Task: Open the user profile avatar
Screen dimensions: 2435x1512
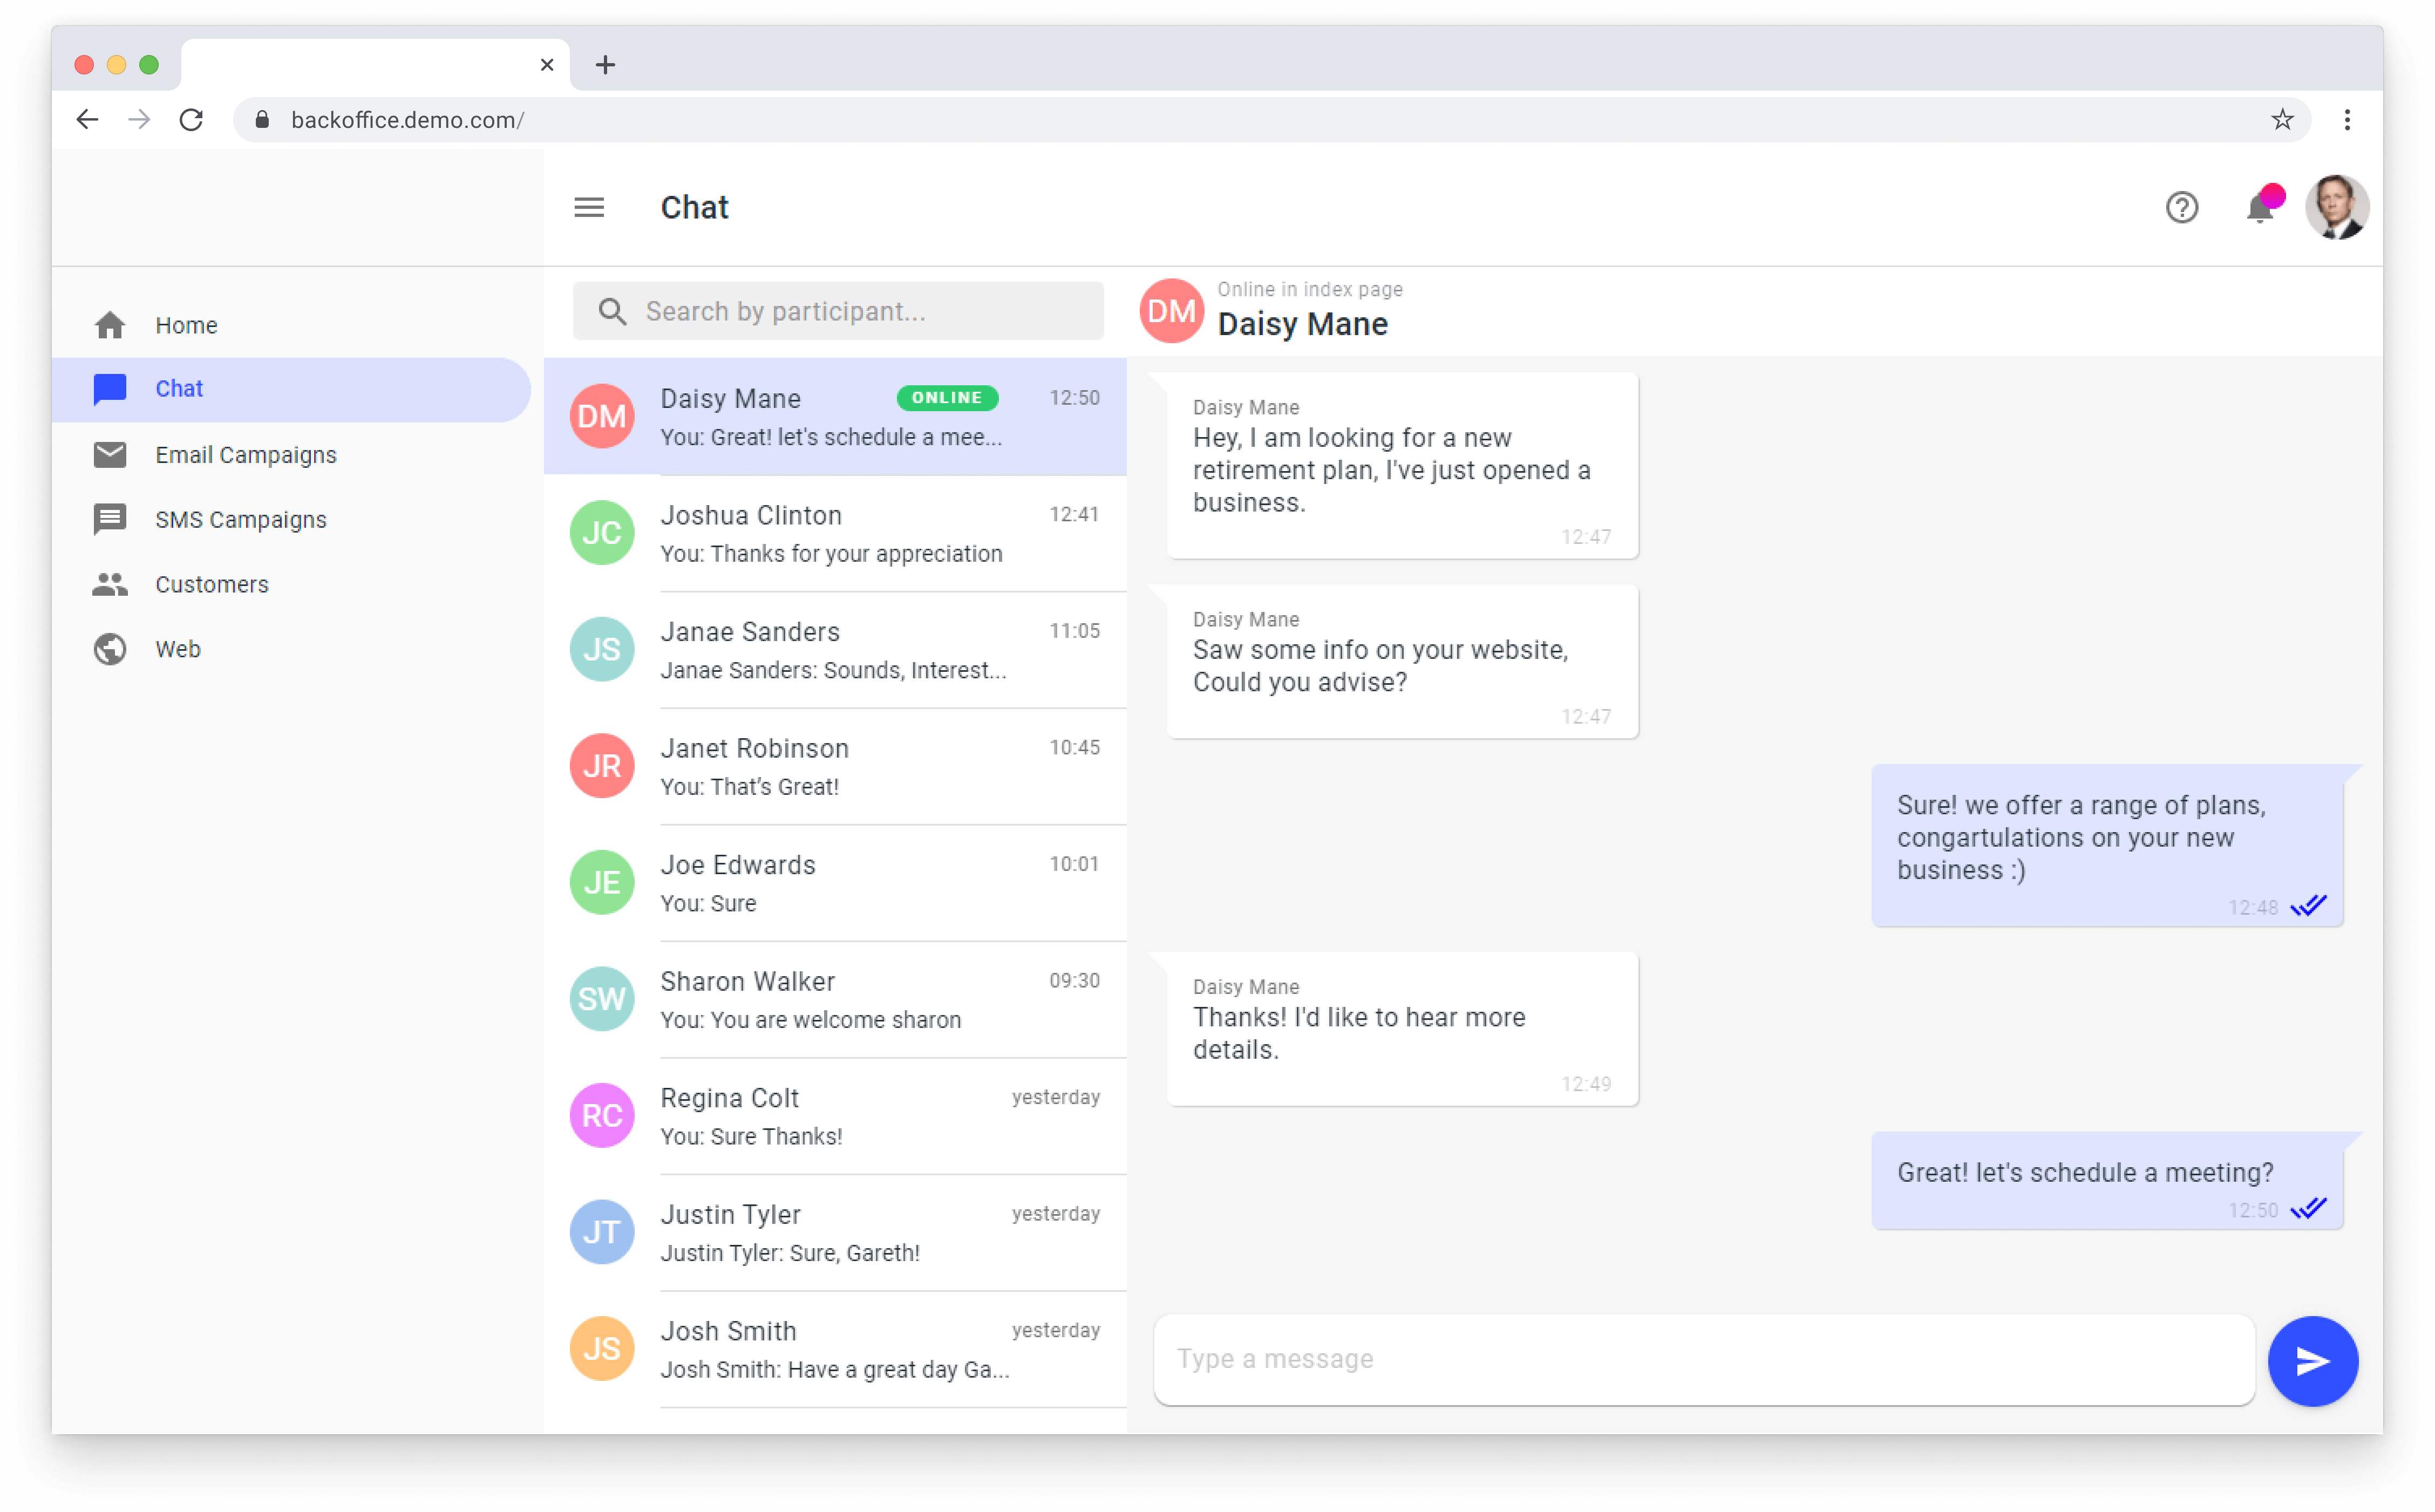Action: click(2336, 207)
